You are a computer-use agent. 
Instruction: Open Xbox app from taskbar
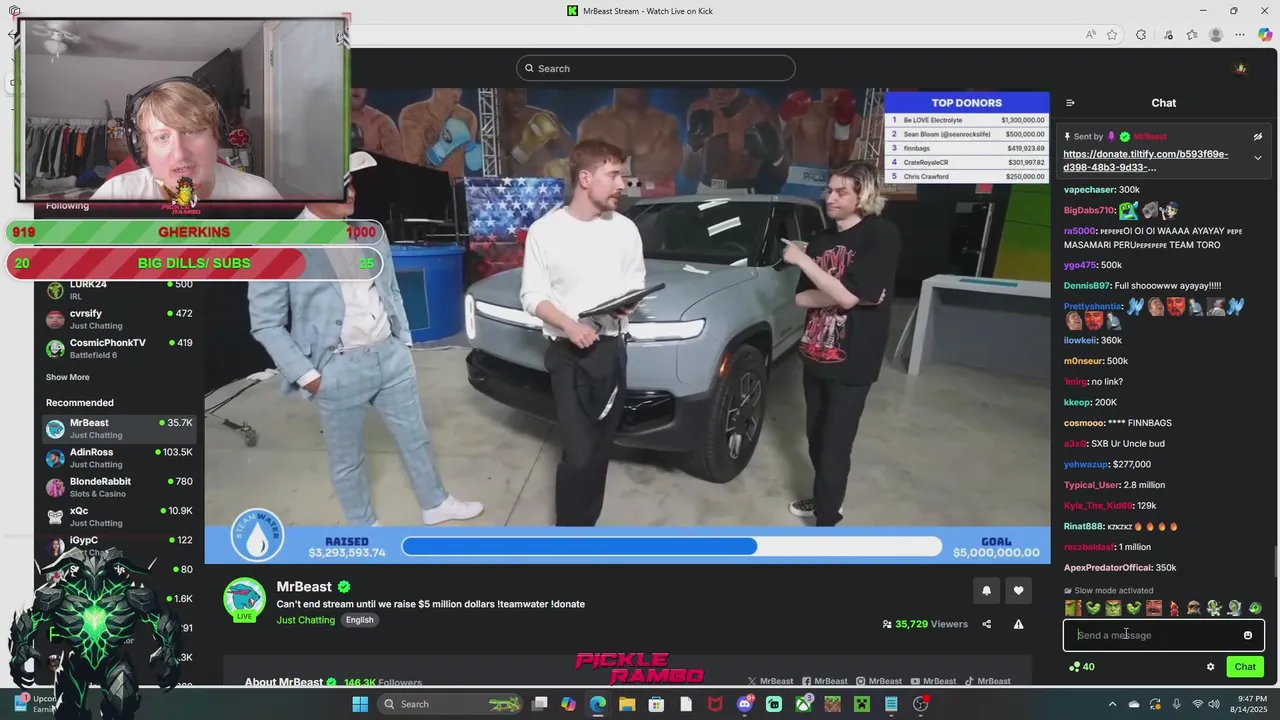[x=803, y=704]
